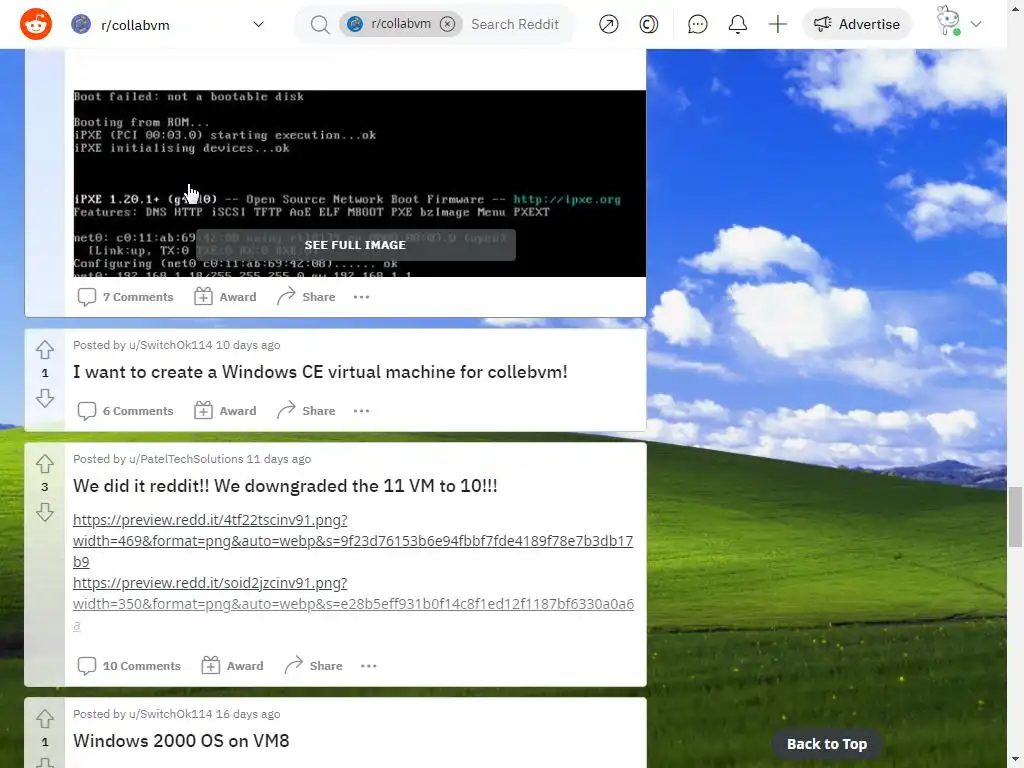This screenshot has width=1024, height=768.
Task: Open 7 Comments on the iPXE post
Action: (125, 296)
